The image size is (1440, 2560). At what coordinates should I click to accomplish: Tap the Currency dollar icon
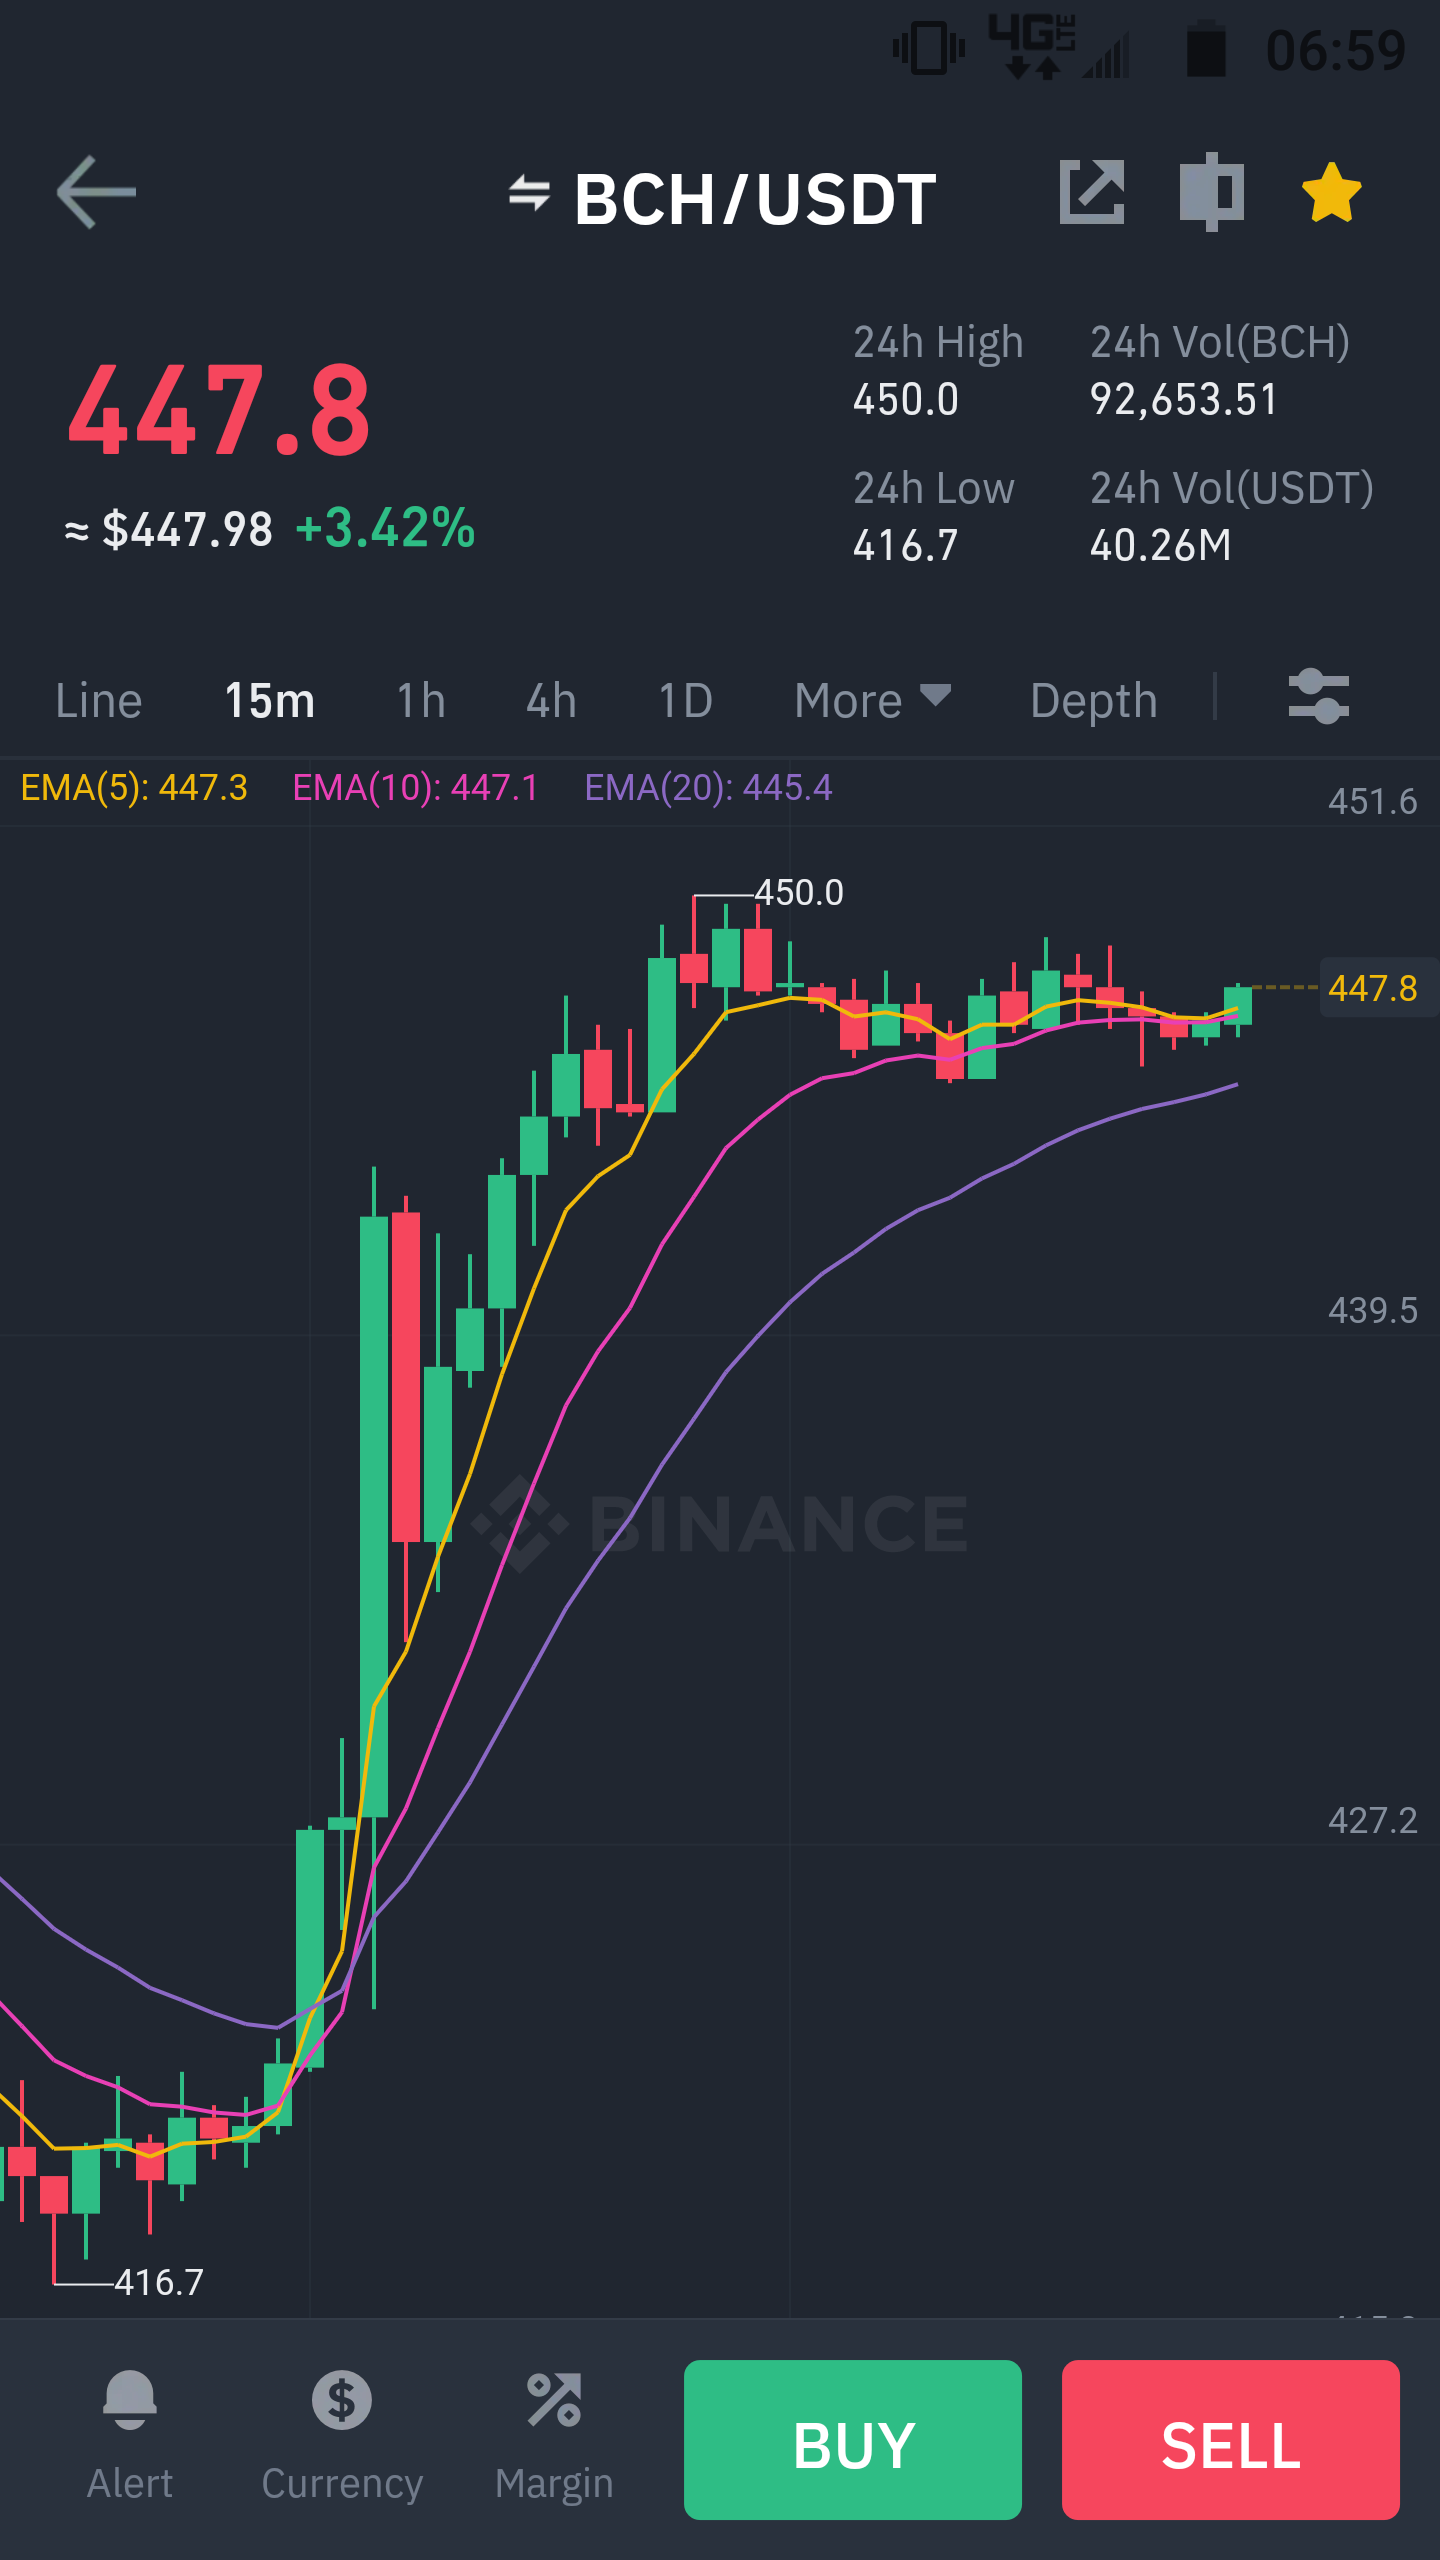pos(342,2400)
